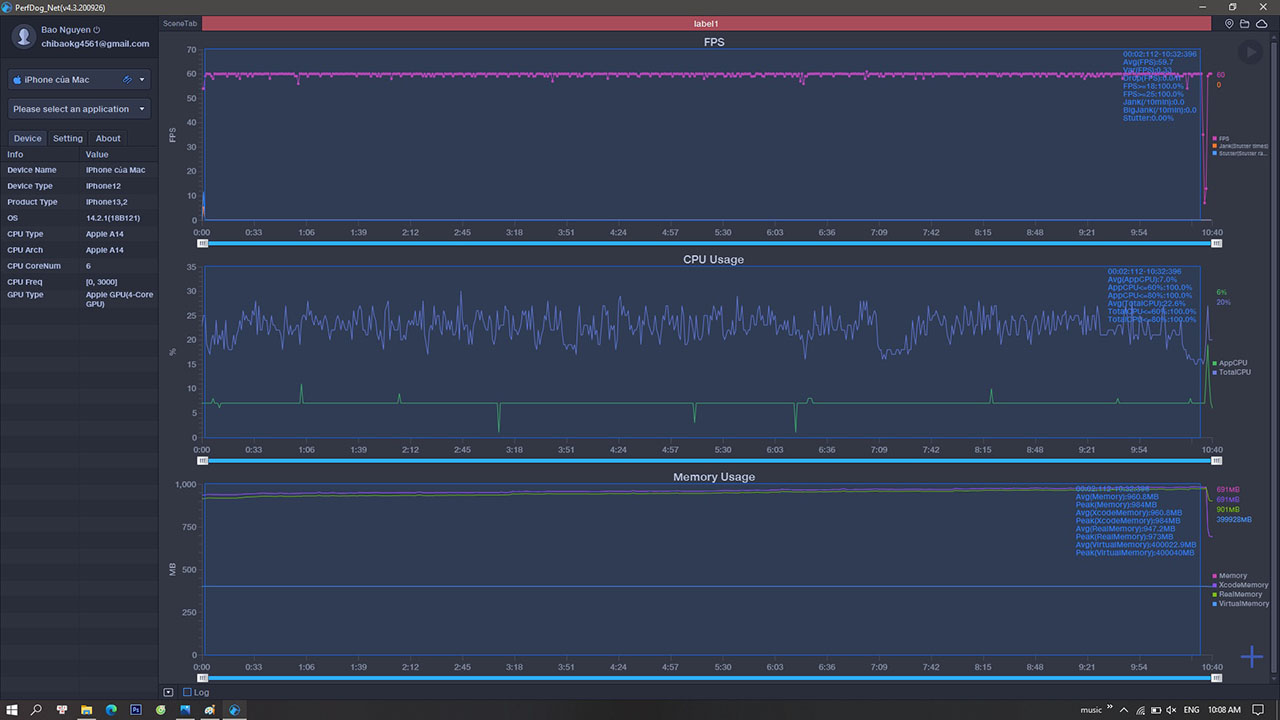
Task: Click the small arrow box left of Log
Action: pyautogui.click(x=168, y=692)
